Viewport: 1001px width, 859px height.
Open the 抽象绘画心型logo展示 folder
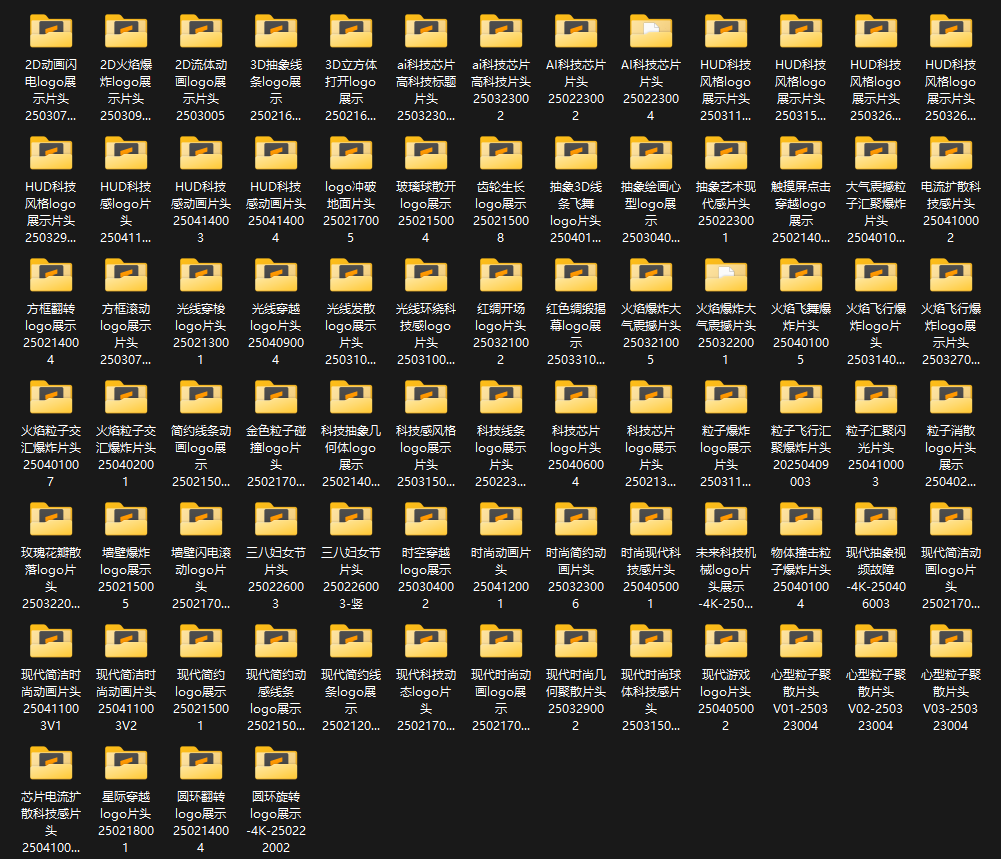coord(651,154)
